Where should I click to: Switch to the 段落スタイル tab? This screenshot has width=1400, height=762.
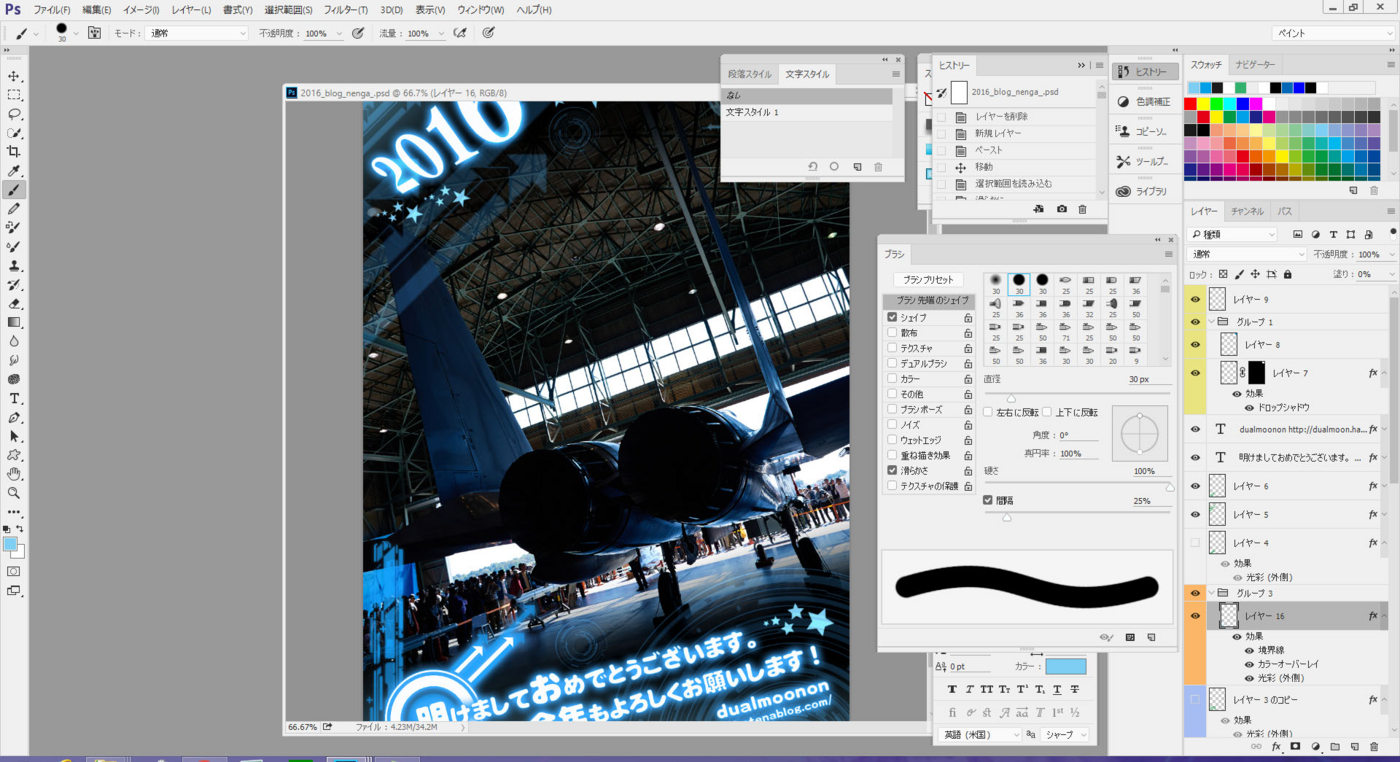[x=750, y=74]
